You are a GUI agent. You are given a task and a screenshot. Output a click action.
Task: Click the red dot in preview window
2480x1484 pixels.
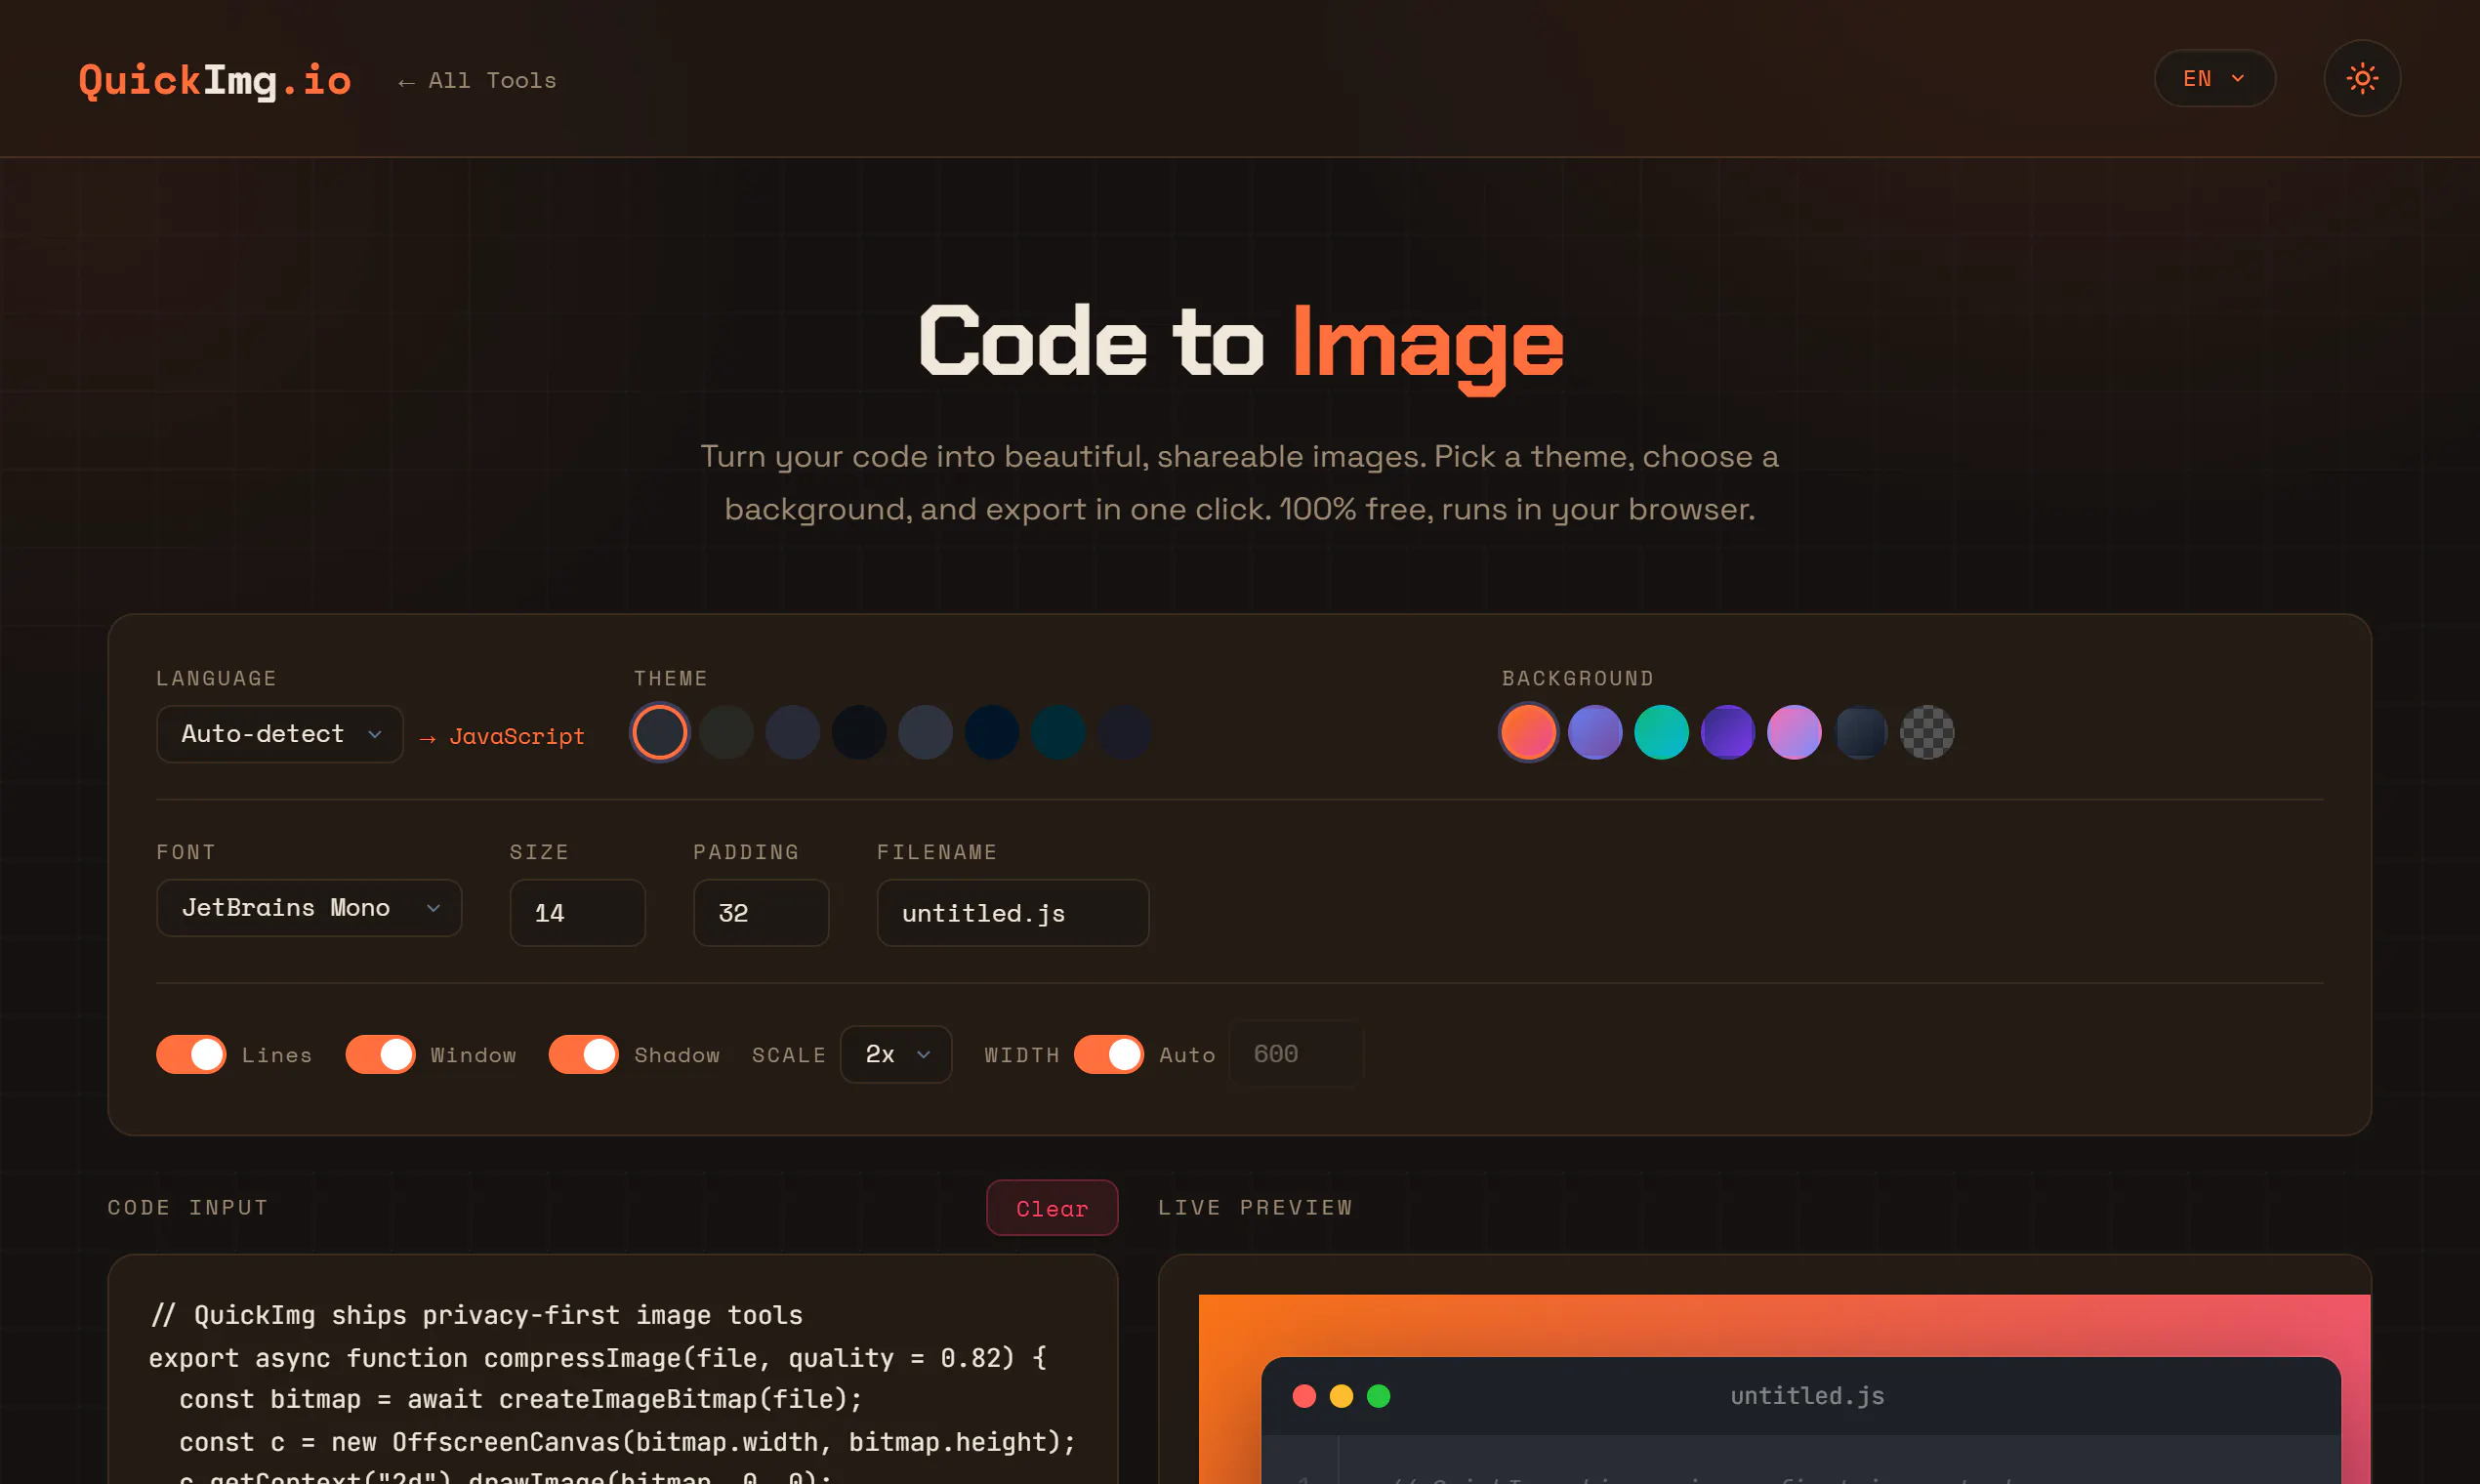point(1304,1396)
